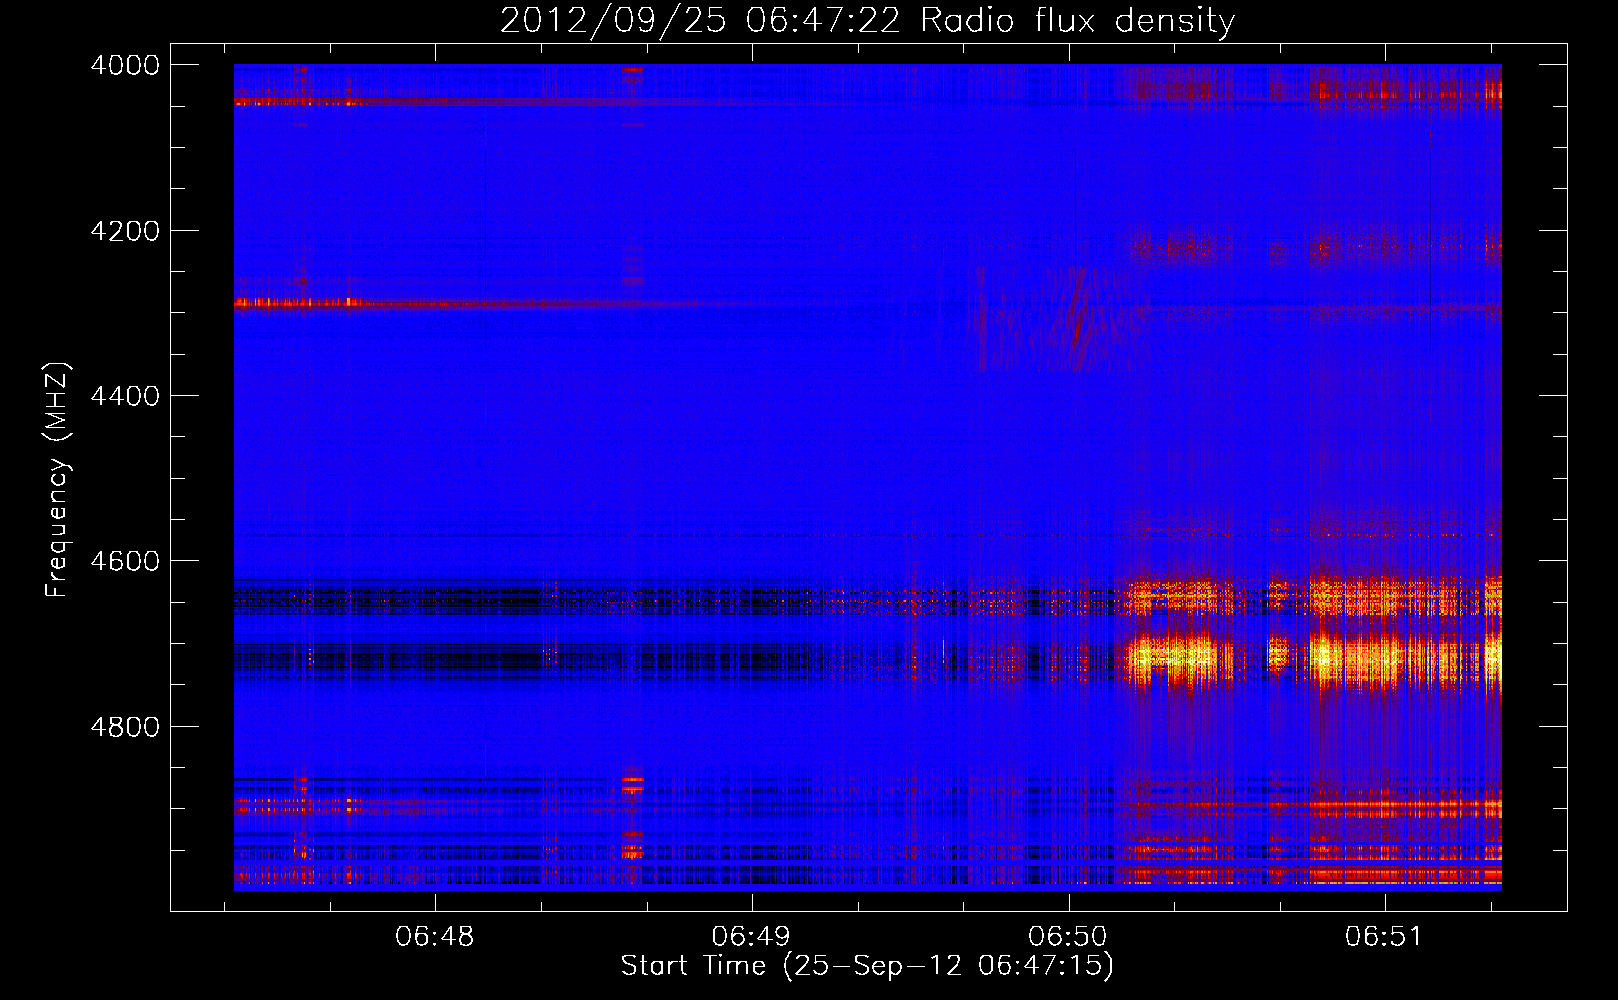The image size is (1618, 1000).
Task: Click the '4800' frequency axis label
Action: (x=125, y=727)
